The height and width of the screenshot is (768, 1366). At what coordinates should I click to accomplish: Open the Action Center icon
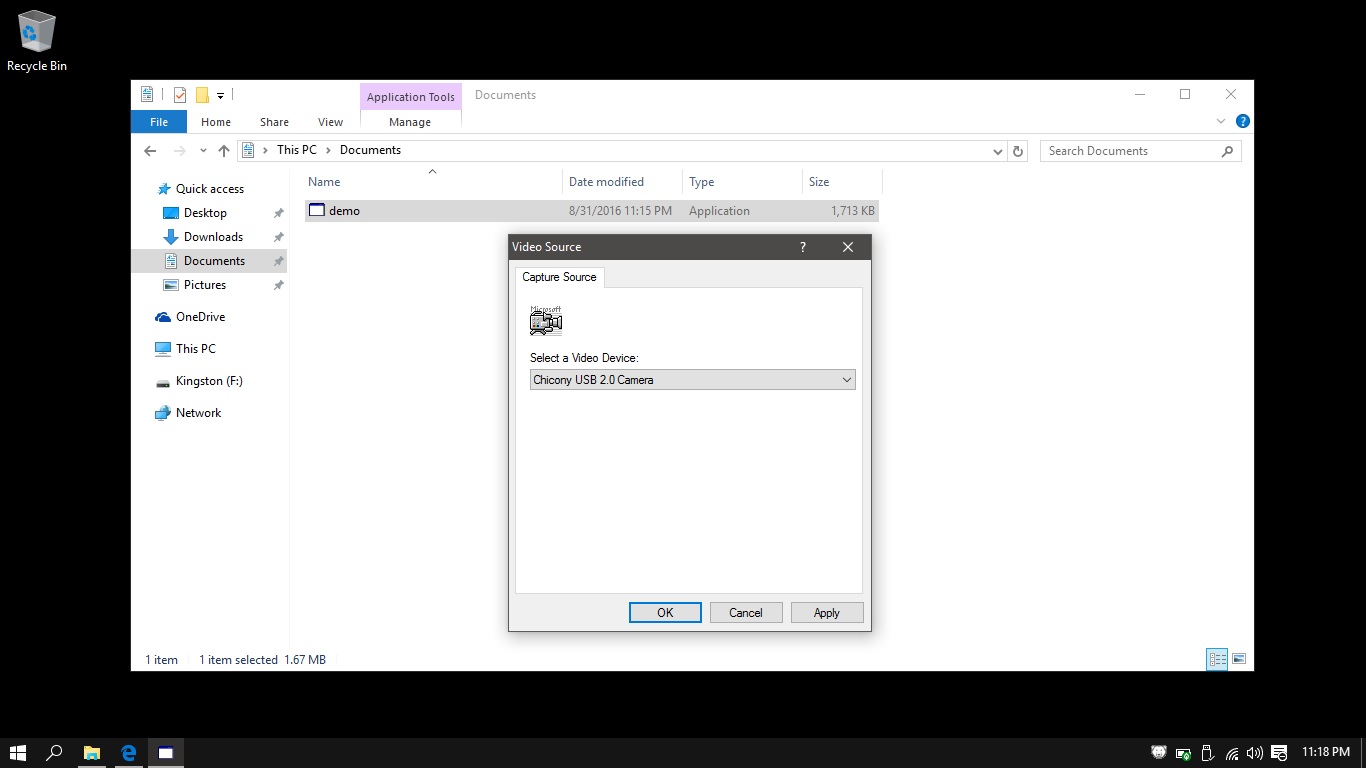[1279, 753]
